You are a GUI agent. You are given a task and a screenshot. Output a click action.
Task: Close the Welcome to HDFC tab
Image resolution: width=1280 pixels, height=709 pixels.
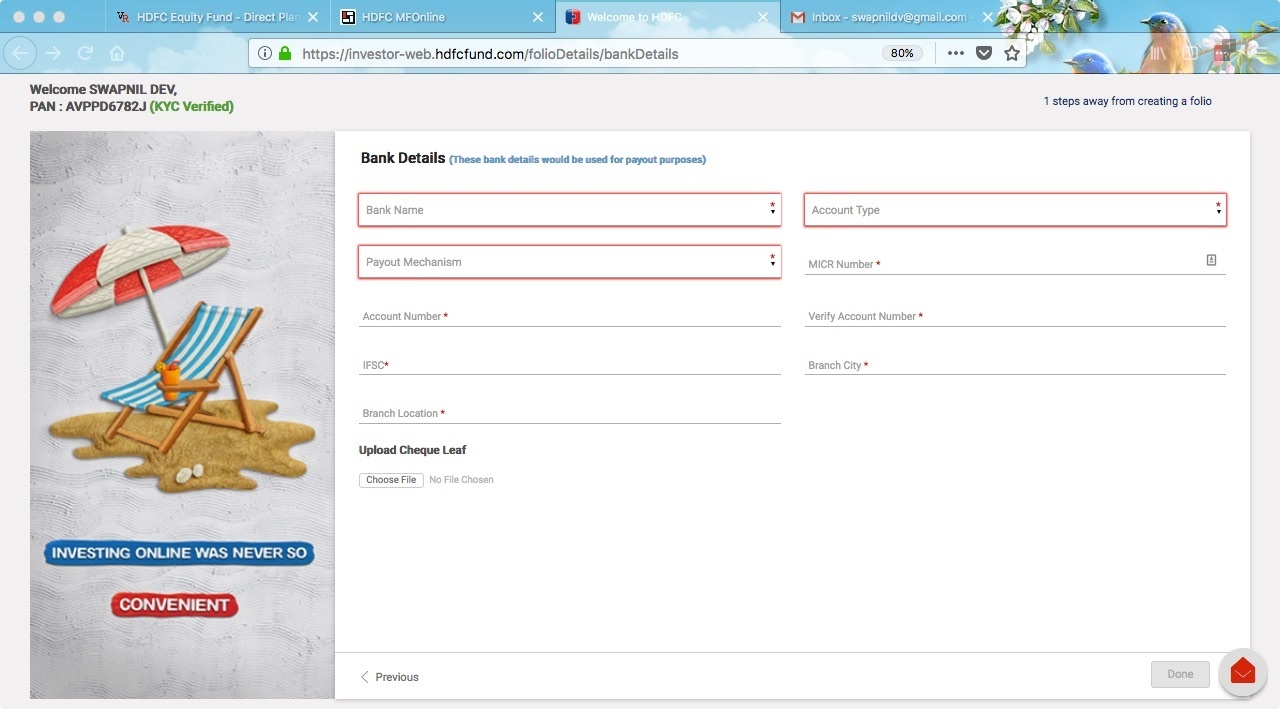(x=763, y=17)
